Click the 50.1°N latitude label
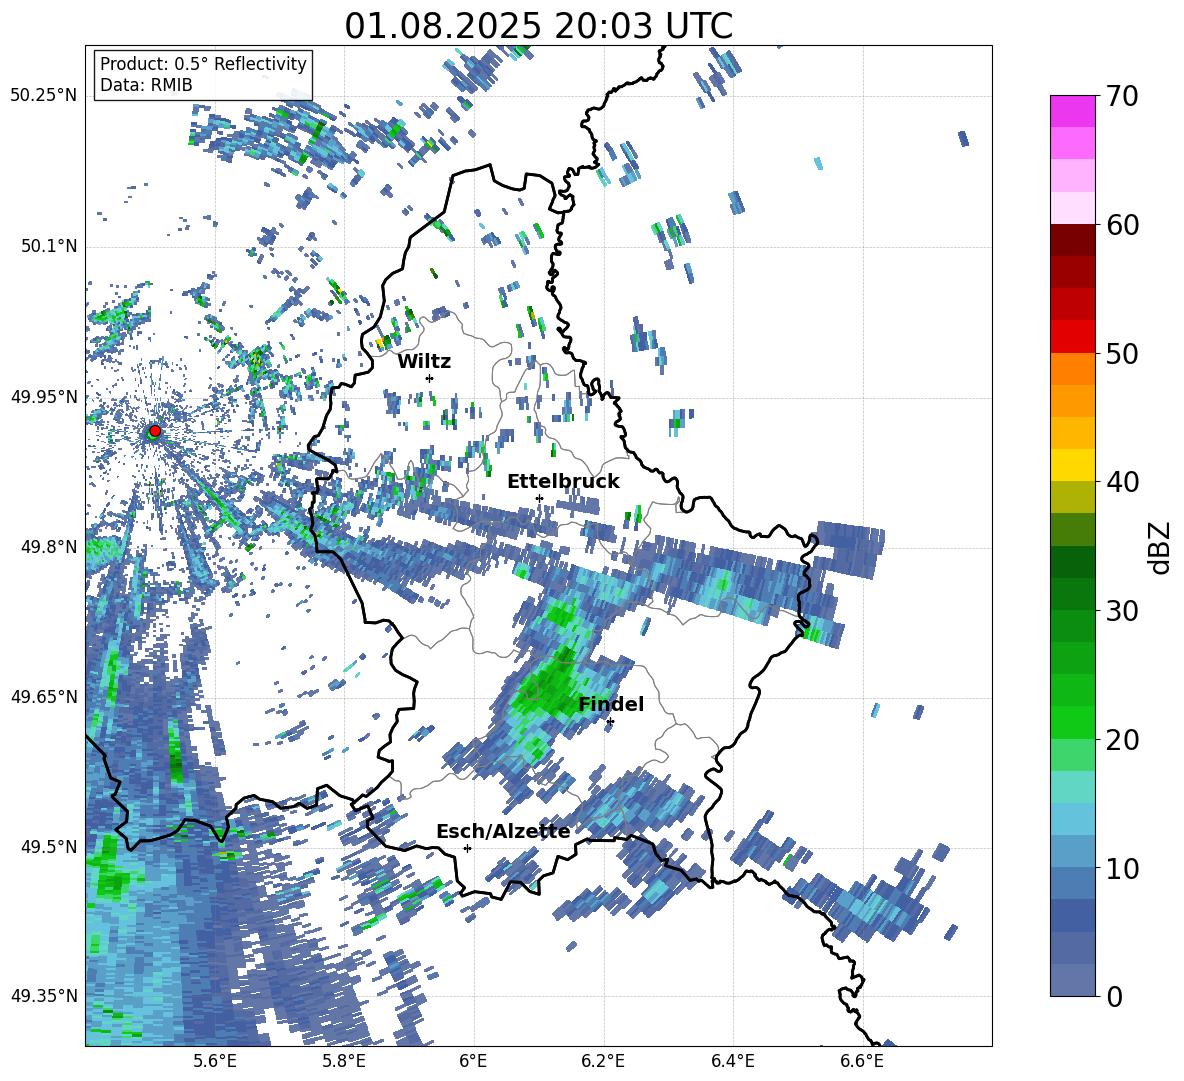1184x1081 pixels. pyautogui.click(x=49, y=247)
